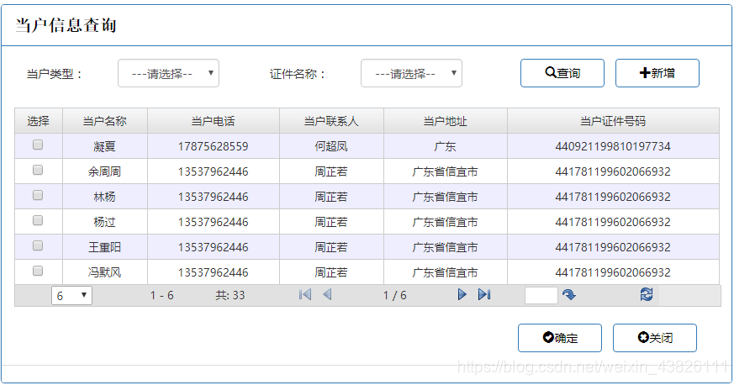Click the name cell 杨过
736x385 pixels.
(104, 222)
